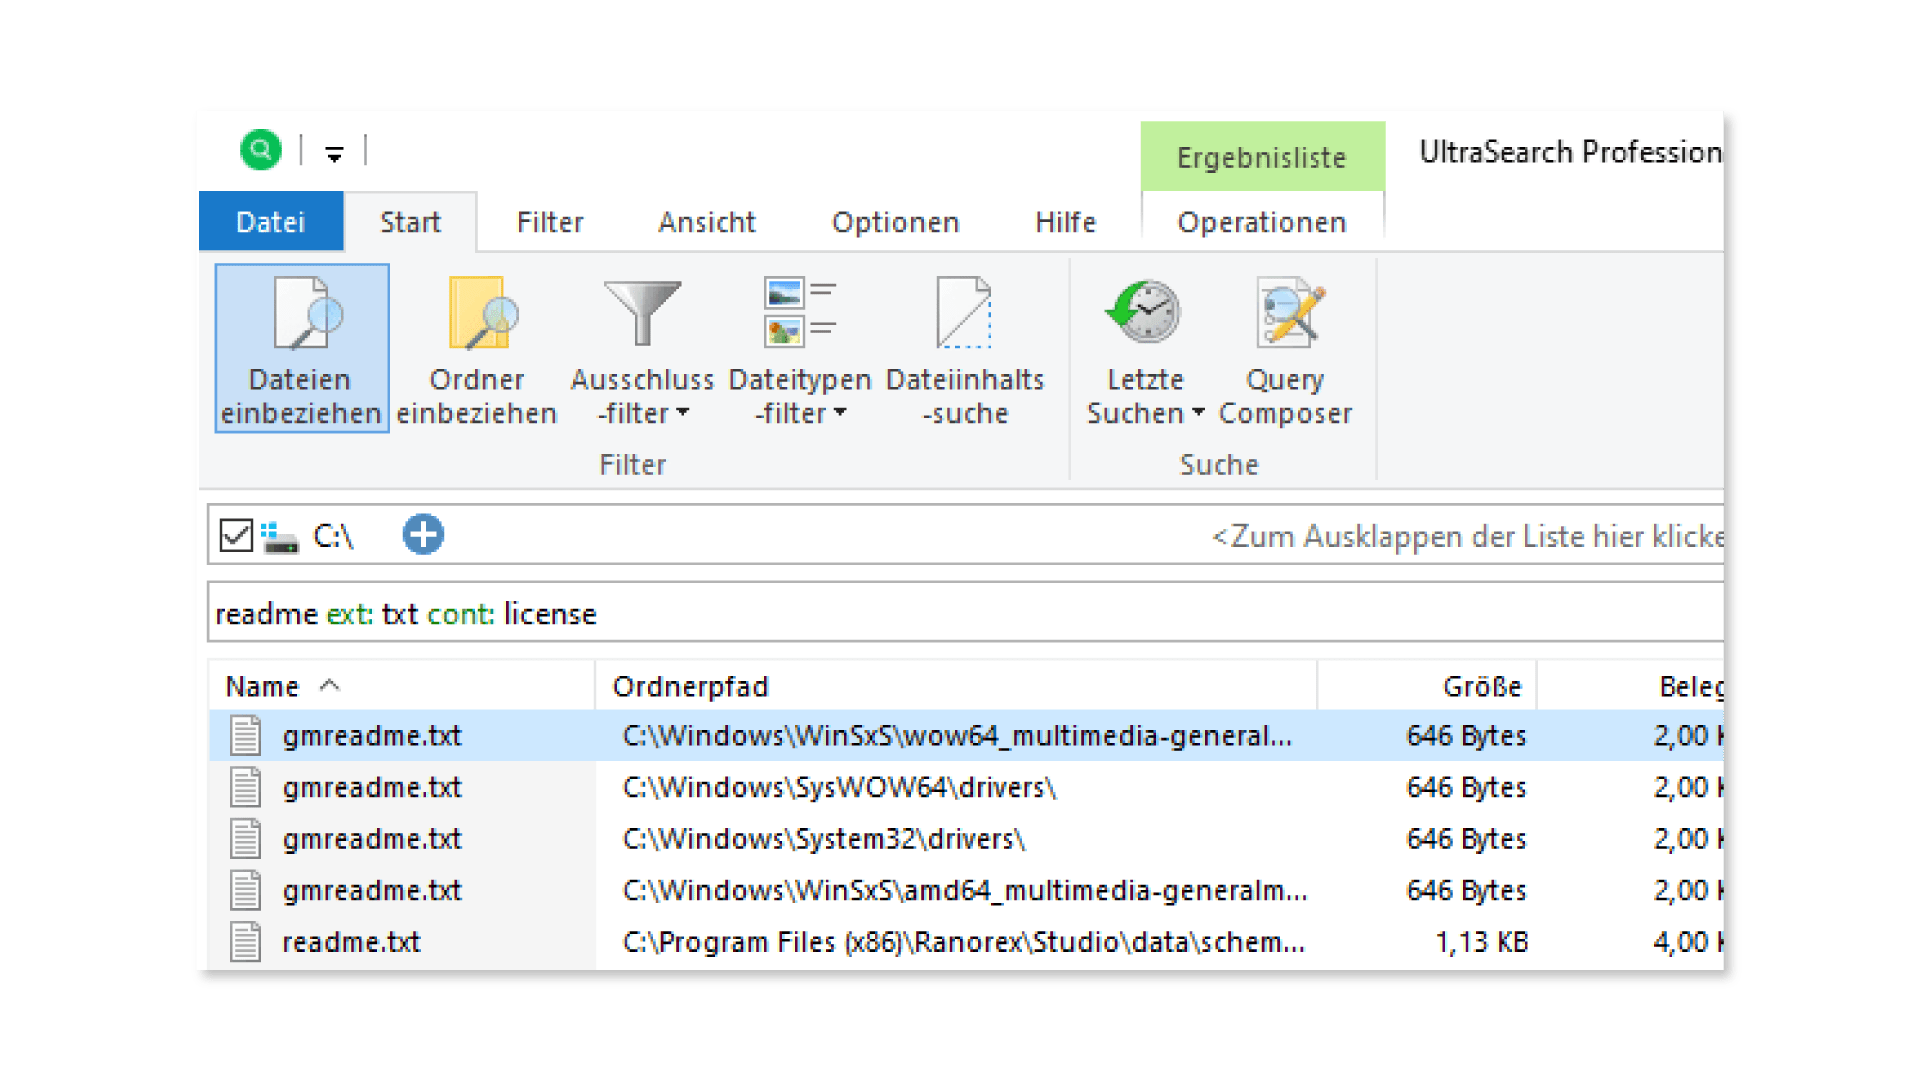Sort results by Name column header
The image size is (1920, 1080).
tap(401, 686)
